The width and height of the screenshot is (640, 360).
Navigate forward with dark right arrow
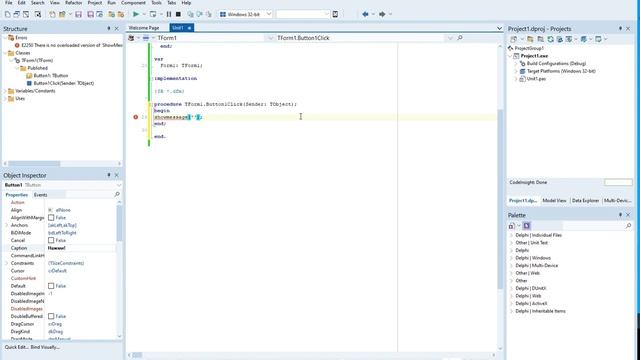click(x=382, y=14)
